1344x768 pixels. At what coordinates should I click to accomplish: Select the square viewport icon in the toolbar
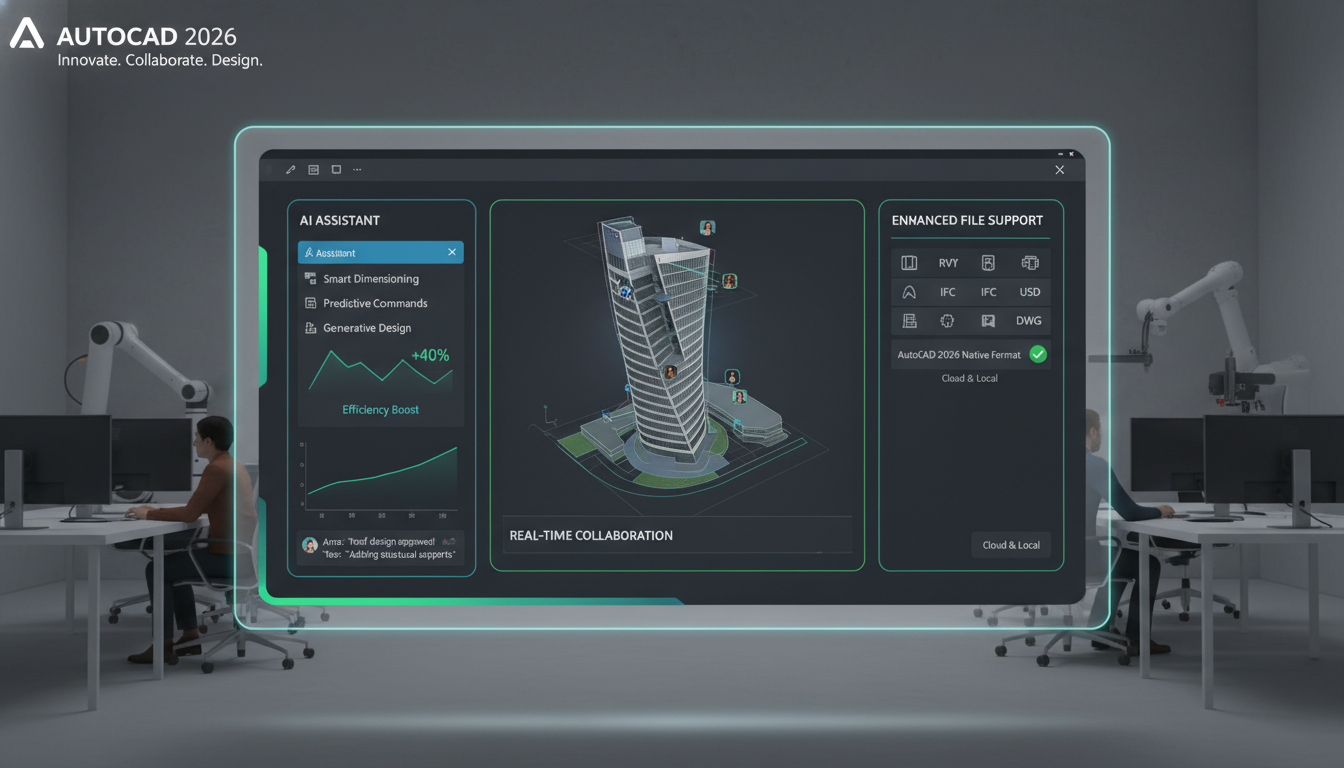tap(335, 169)
